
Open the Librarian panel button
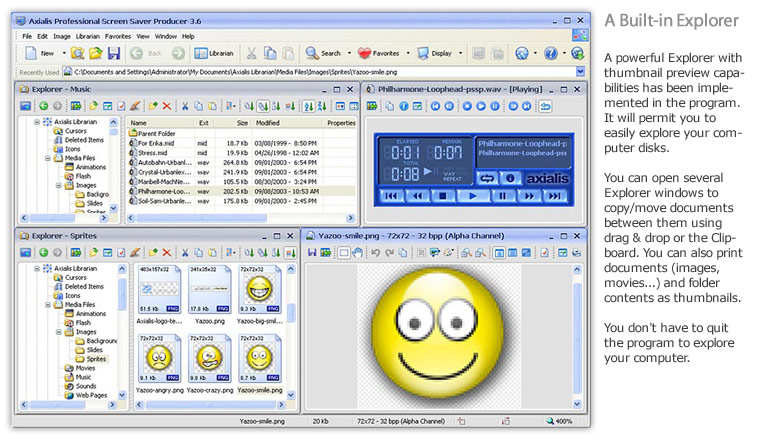click(x=214, y=53)
